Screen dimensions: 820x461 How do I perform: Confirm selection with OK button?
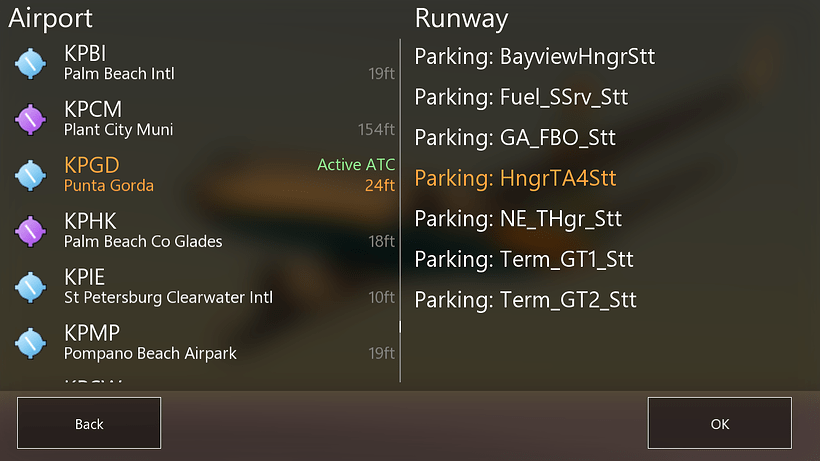pyautogui.click(x=719, y=423)
